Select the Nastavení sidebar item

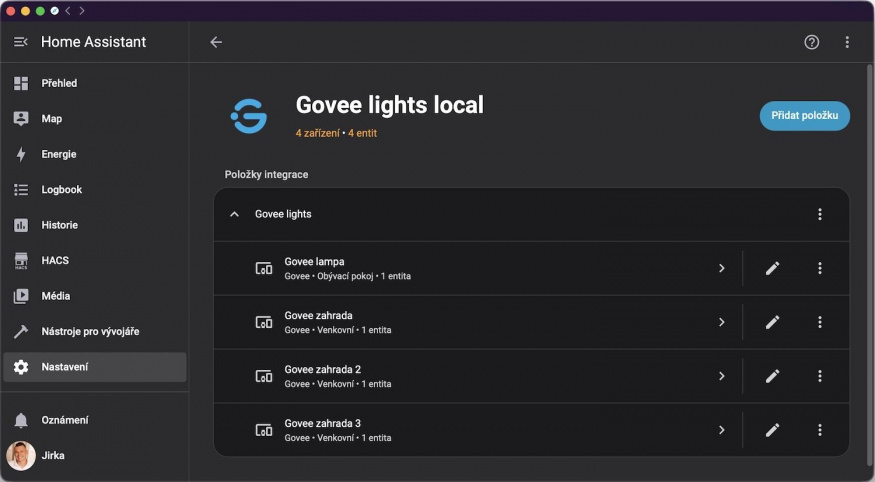click(x=95, y=367)
